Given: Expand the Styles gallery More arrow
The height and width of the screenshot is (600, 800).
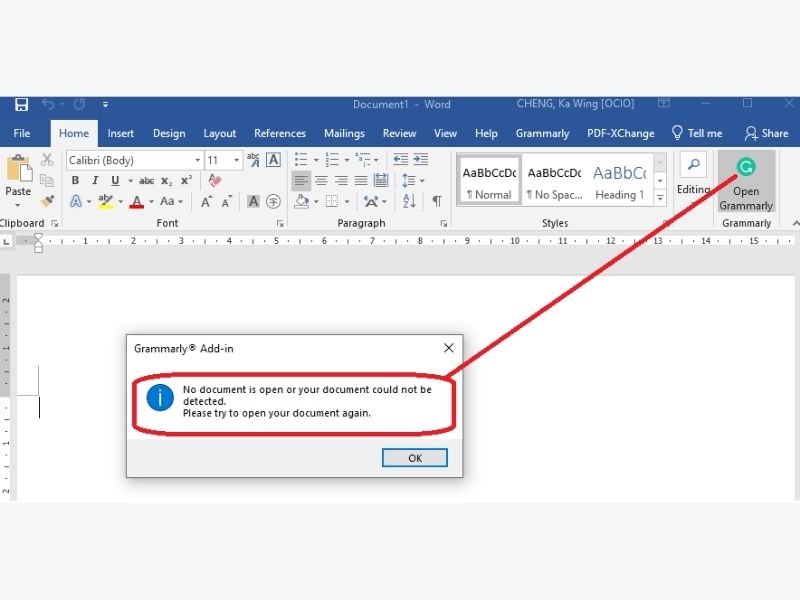Looking at the screenshot, I should (x=660, y=198).
